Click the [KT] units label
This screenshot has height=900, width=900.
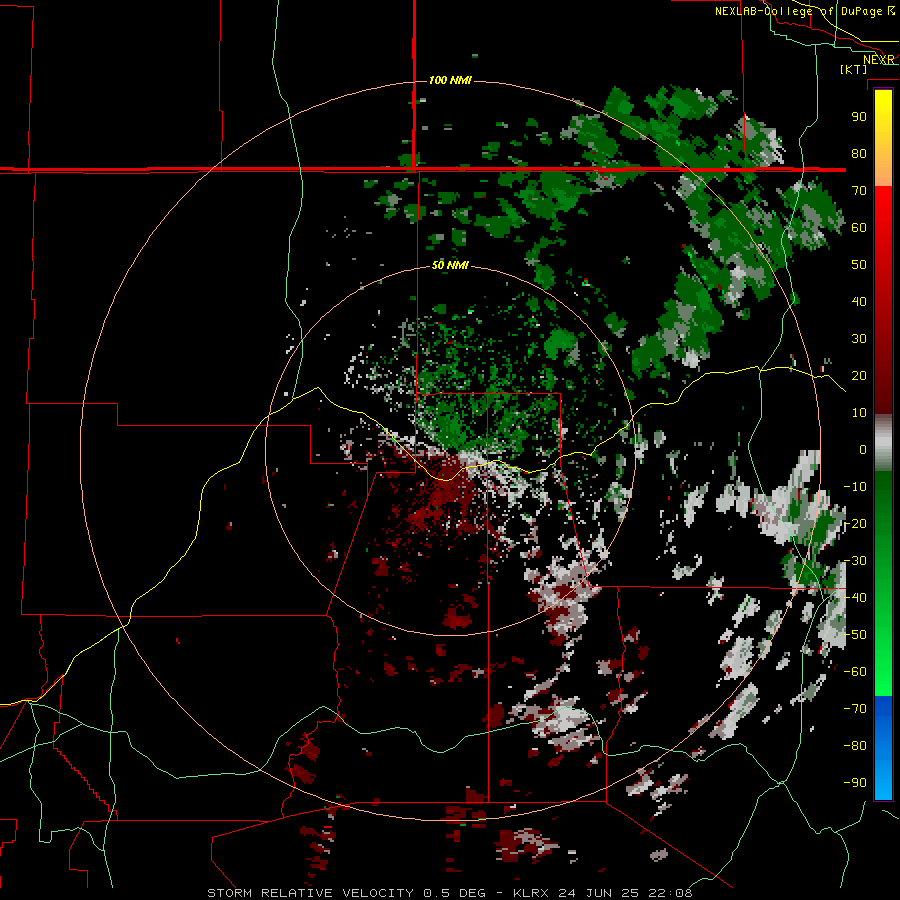(854, 69)
